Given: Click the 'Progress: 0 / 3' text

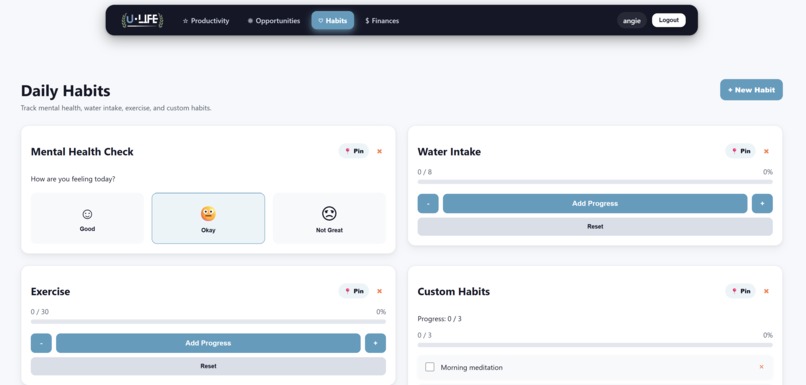Looking at the screenshot, I should click(x=439, y=319).
